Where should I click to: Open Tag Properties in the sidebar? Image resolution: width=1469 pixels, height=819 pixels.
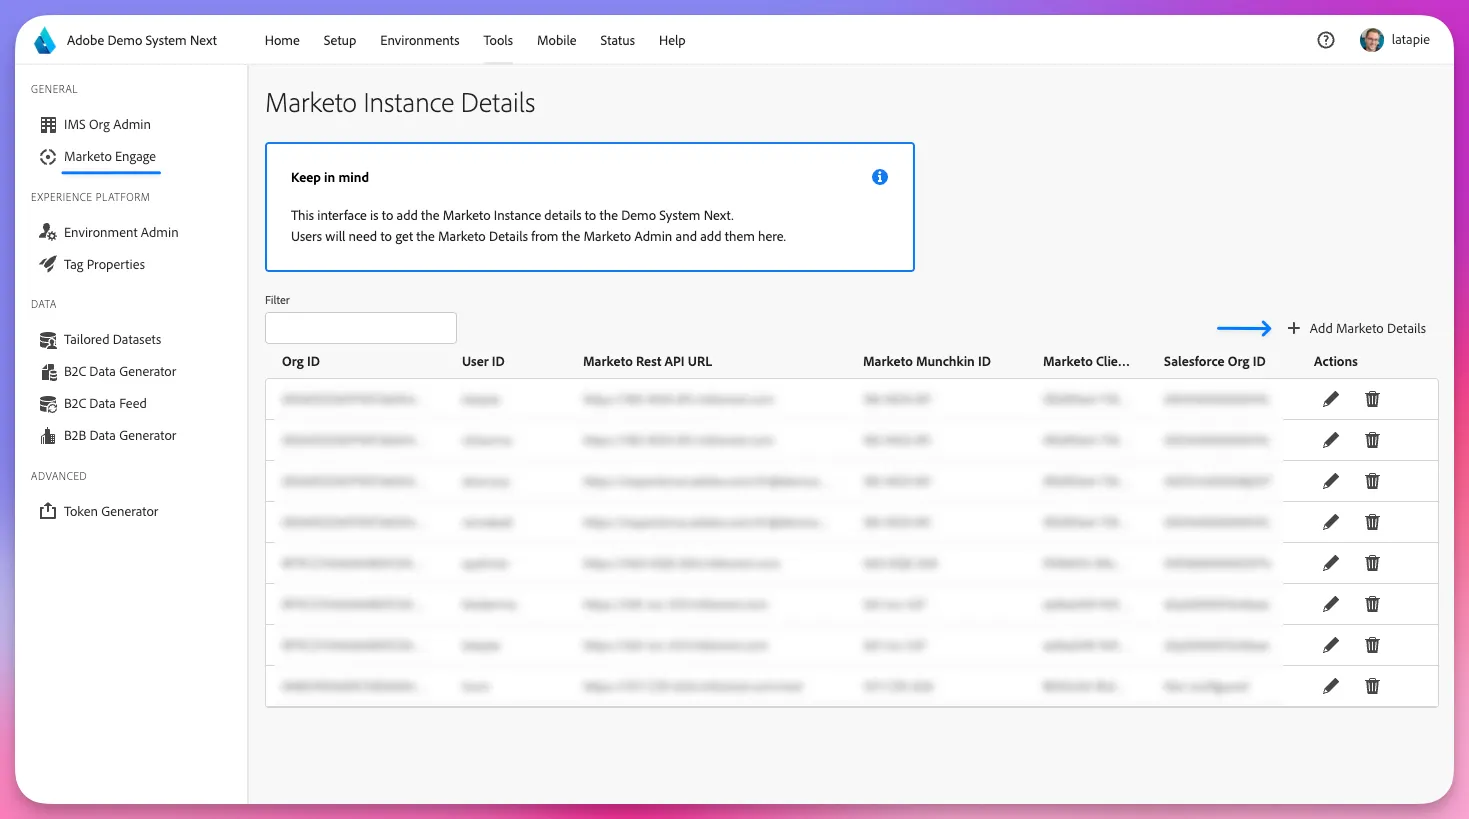click(92, 265)
